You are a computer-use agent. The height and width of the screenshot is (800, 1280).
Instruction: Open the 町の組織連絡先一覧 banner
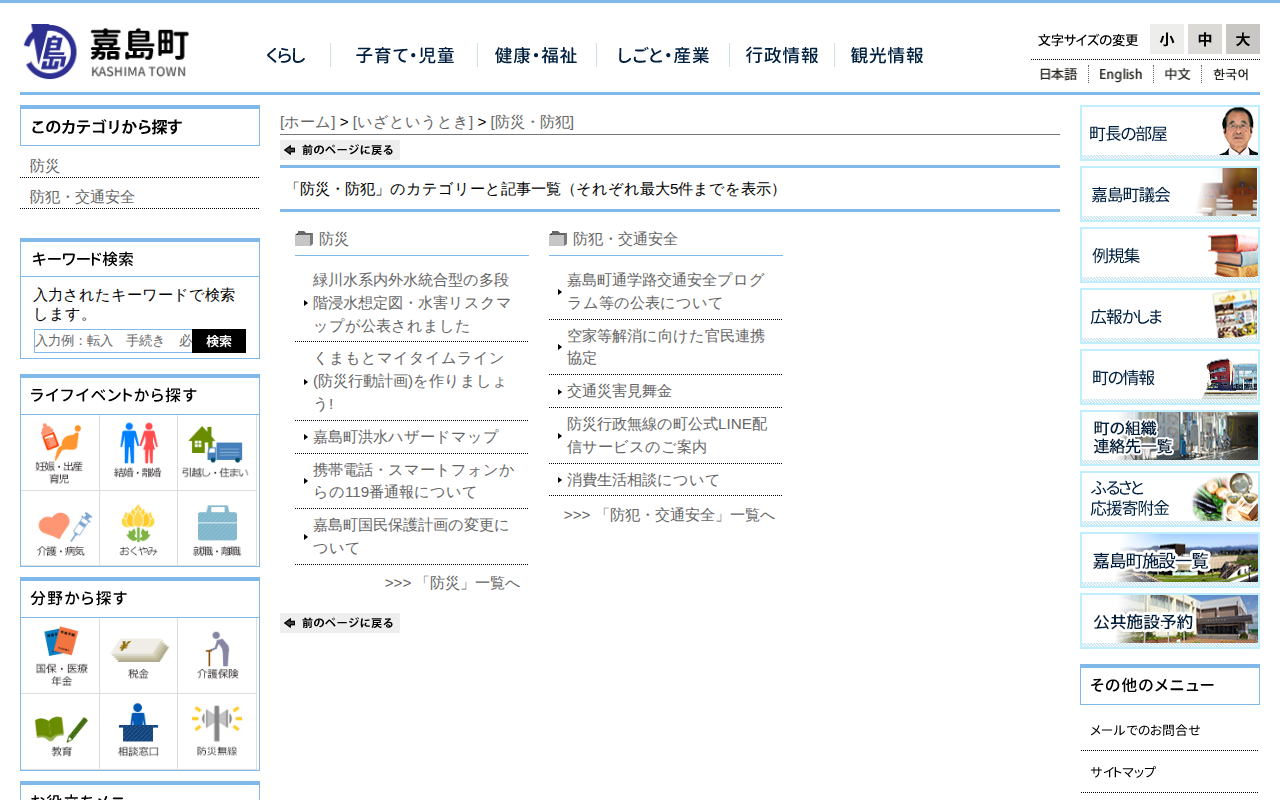click(x=1170, y=438)
